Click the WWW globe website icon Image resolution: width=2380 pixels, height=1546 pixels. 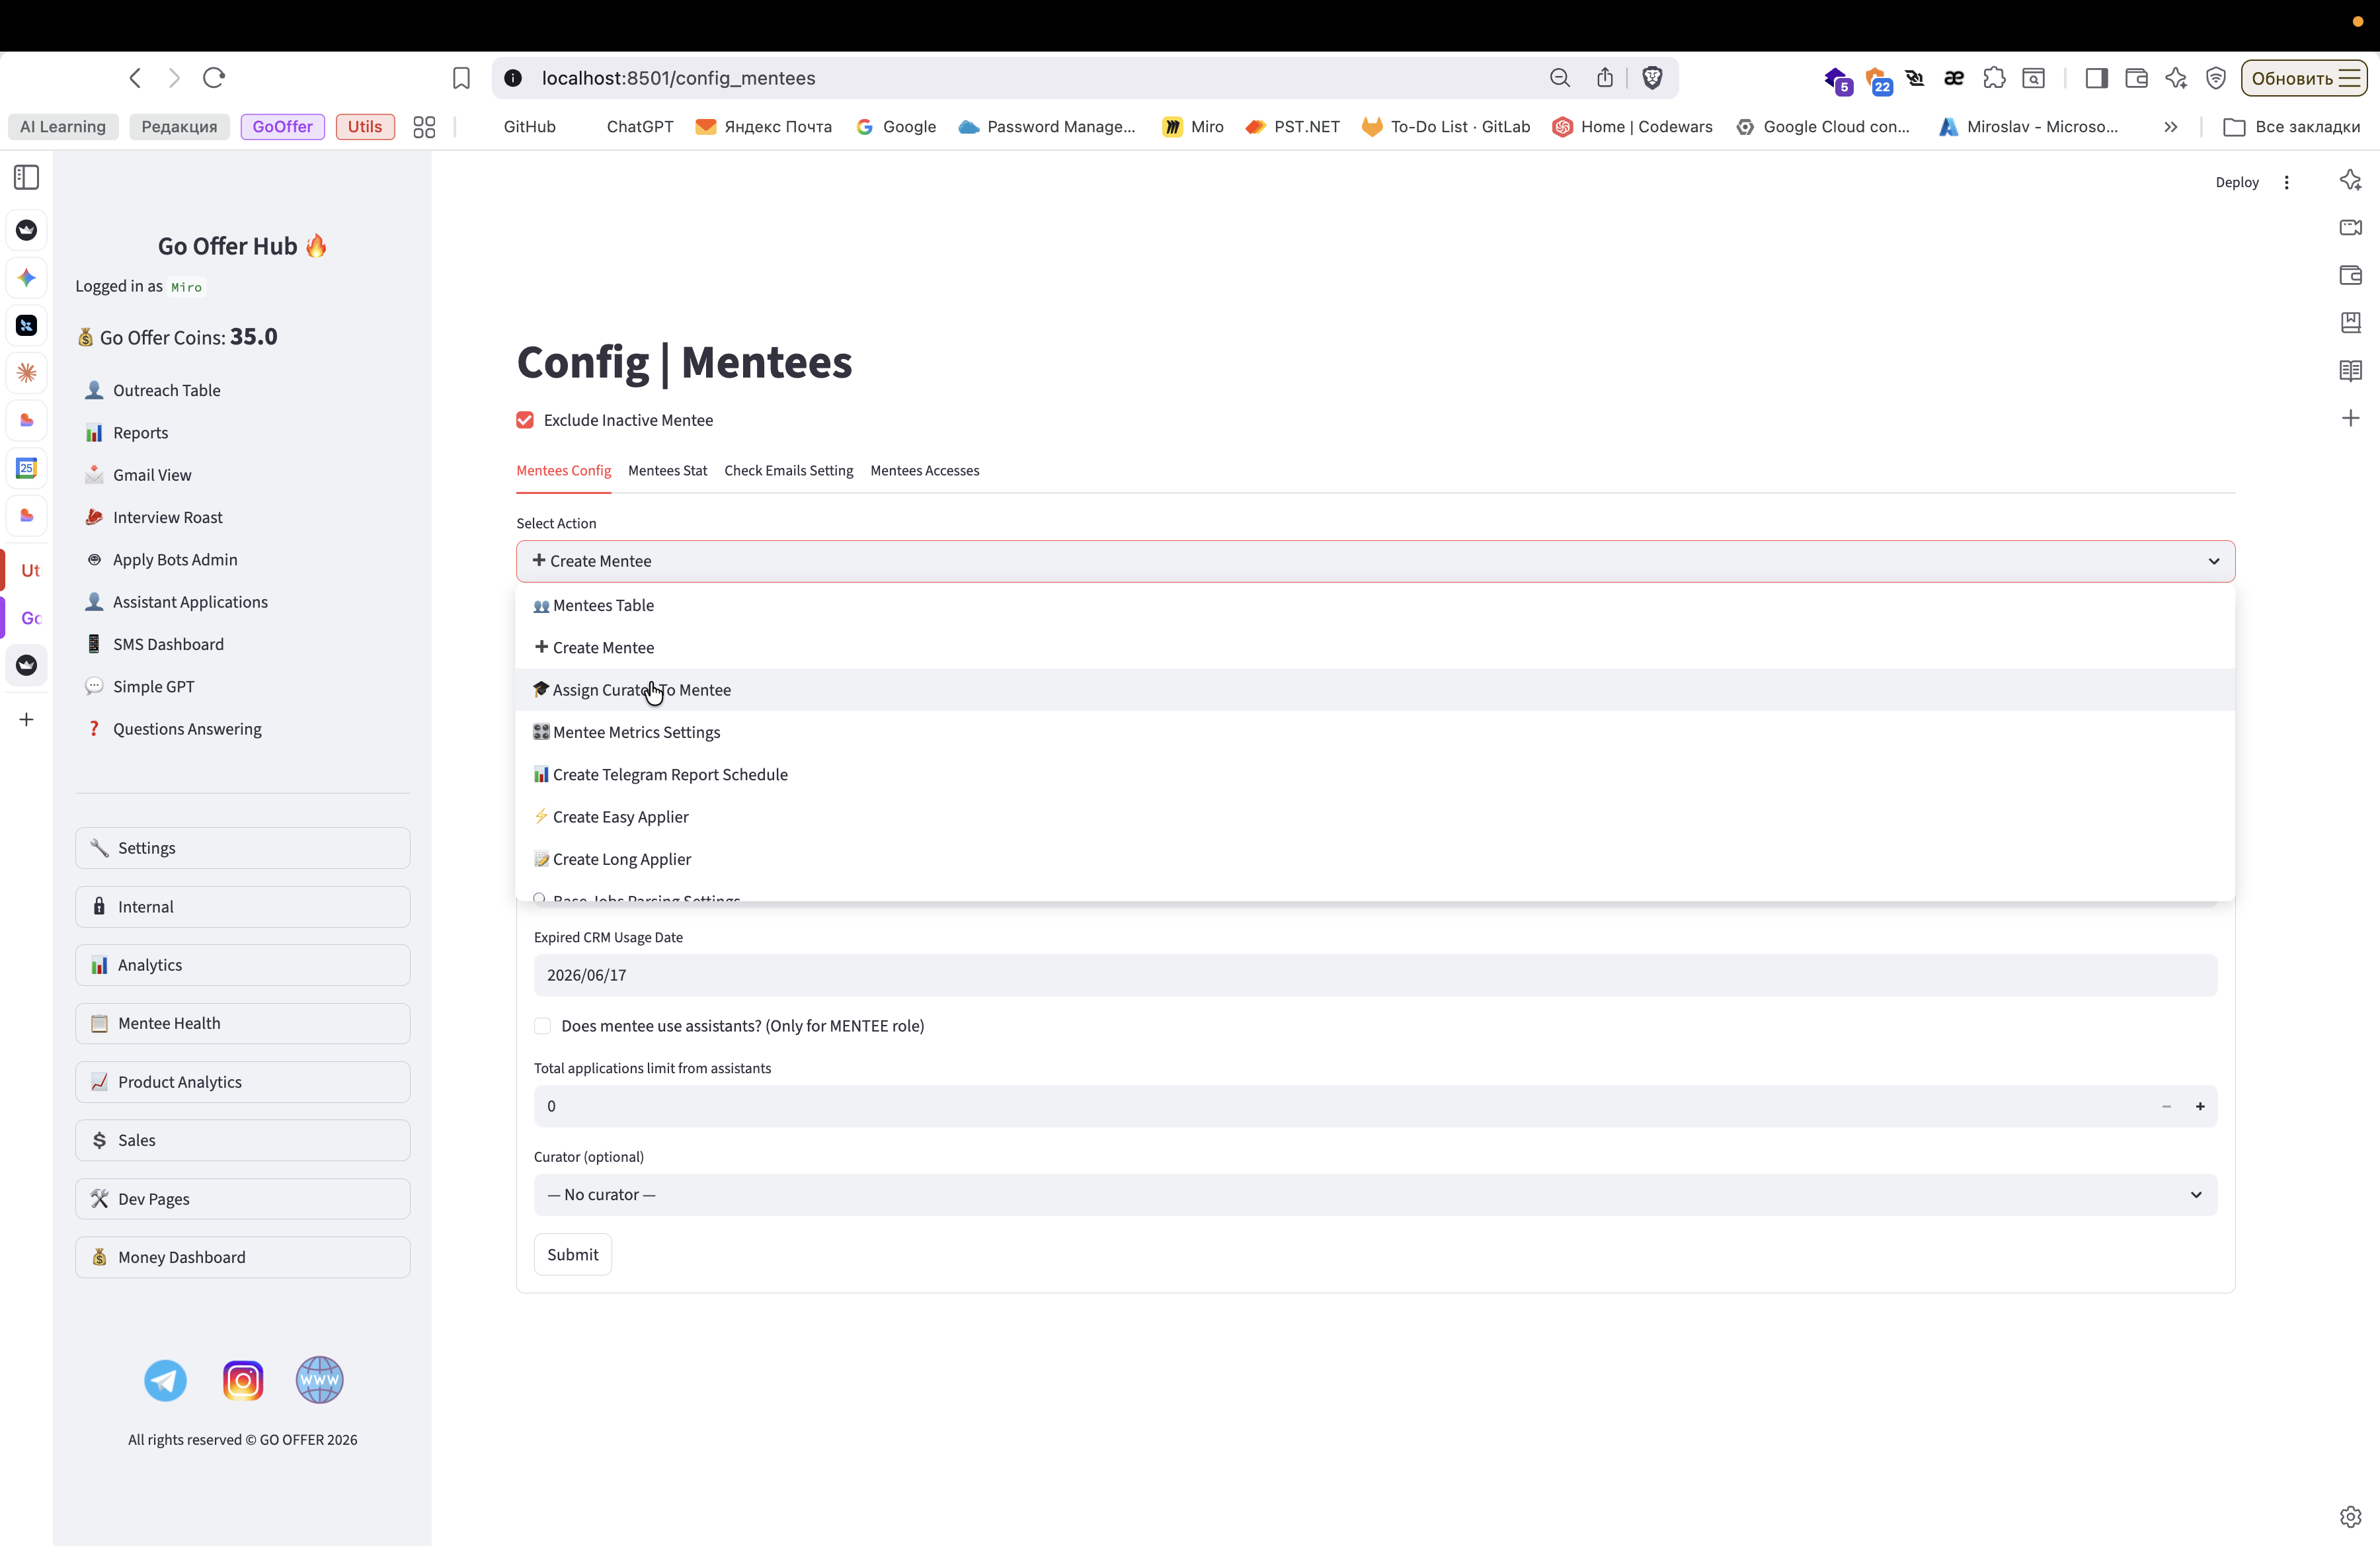[319, 1380]
